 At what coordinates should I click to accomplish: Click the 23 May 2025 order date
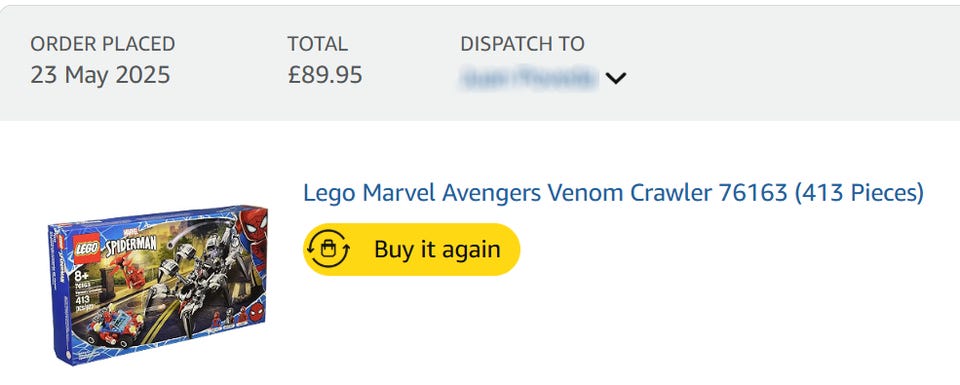click(100, 75)
